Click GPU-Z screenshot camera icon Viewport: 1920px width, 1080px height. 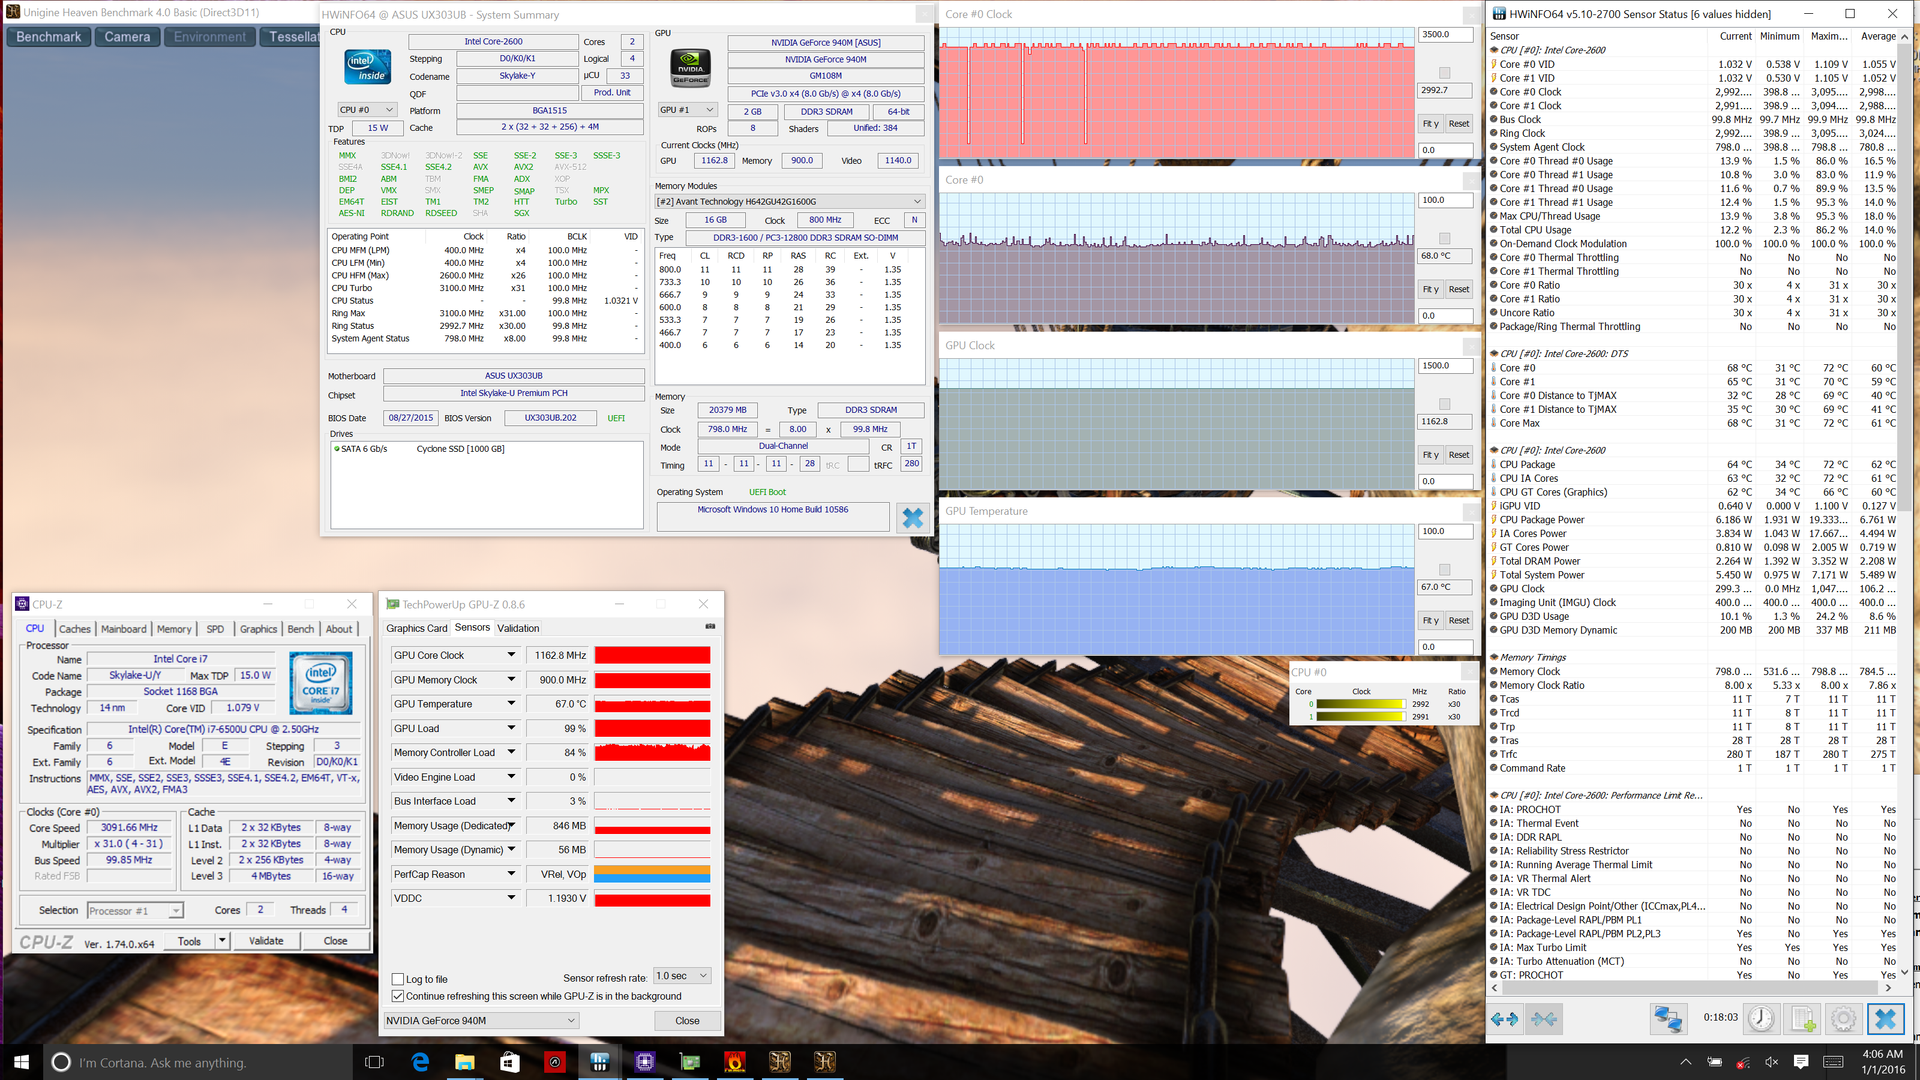pyautogui.click(x=710, y=627)
